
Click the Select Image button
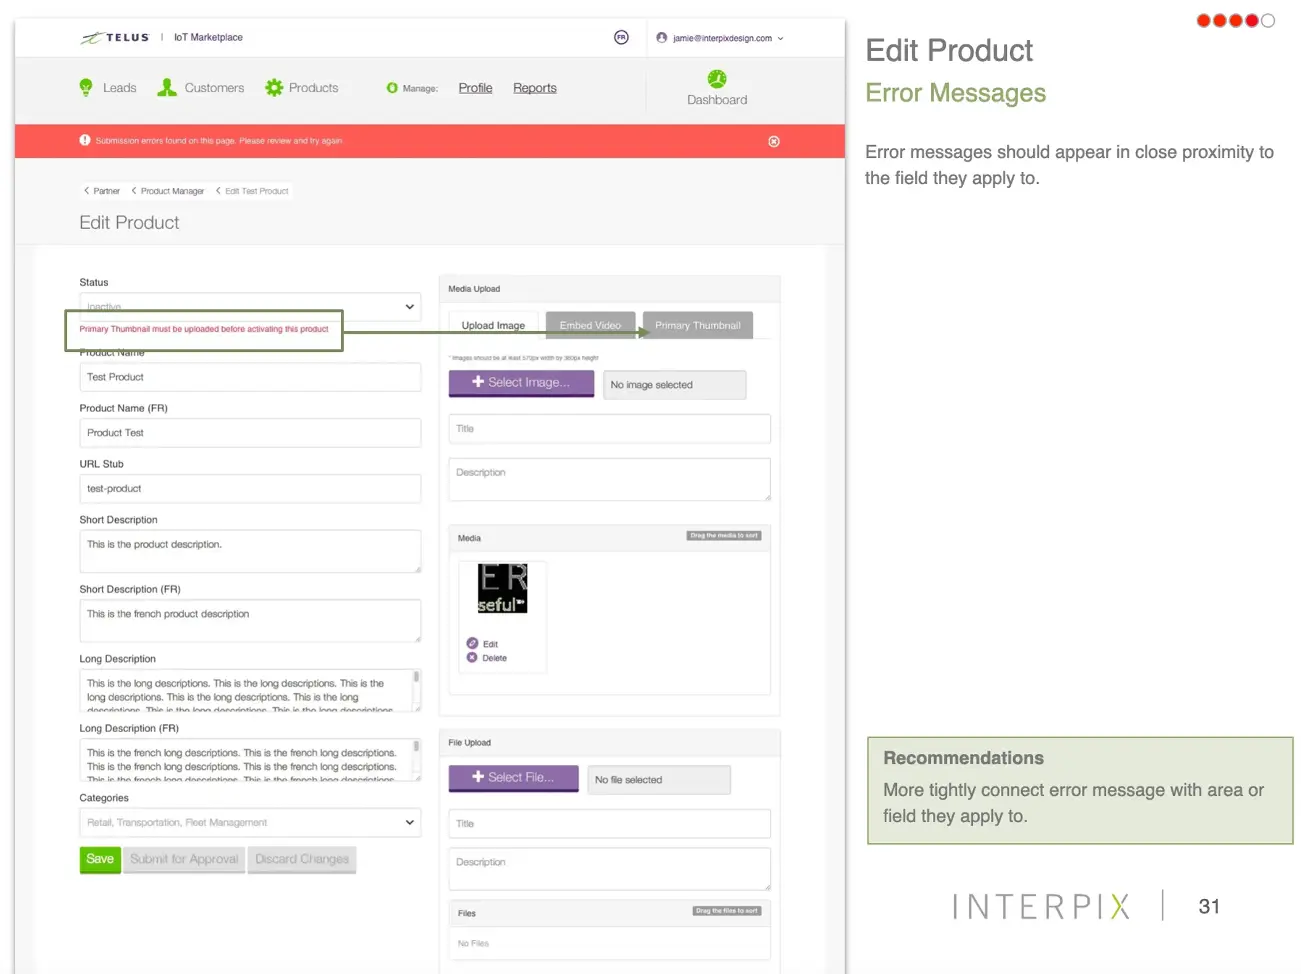click(521, 383)
